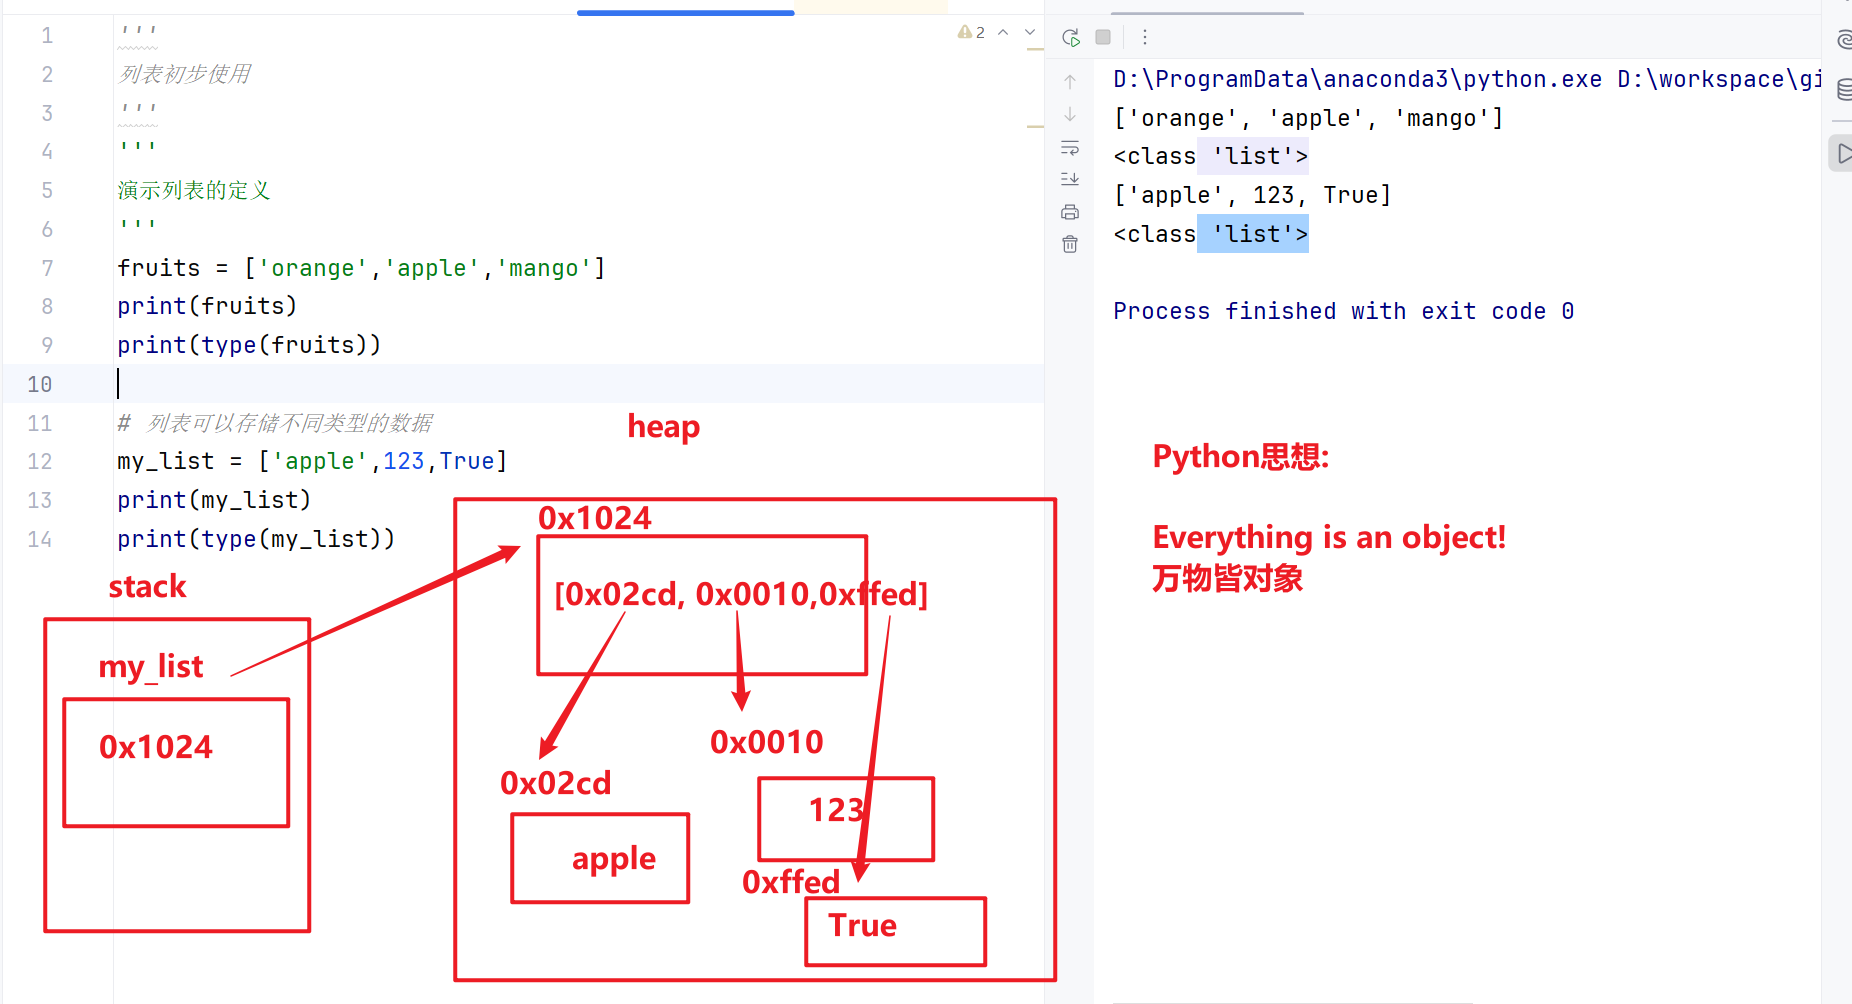Screen dimensions: 1852x1004
Task: Toggle scroll to end of console
Action: pyautogui.click(x=1070, y=180)
